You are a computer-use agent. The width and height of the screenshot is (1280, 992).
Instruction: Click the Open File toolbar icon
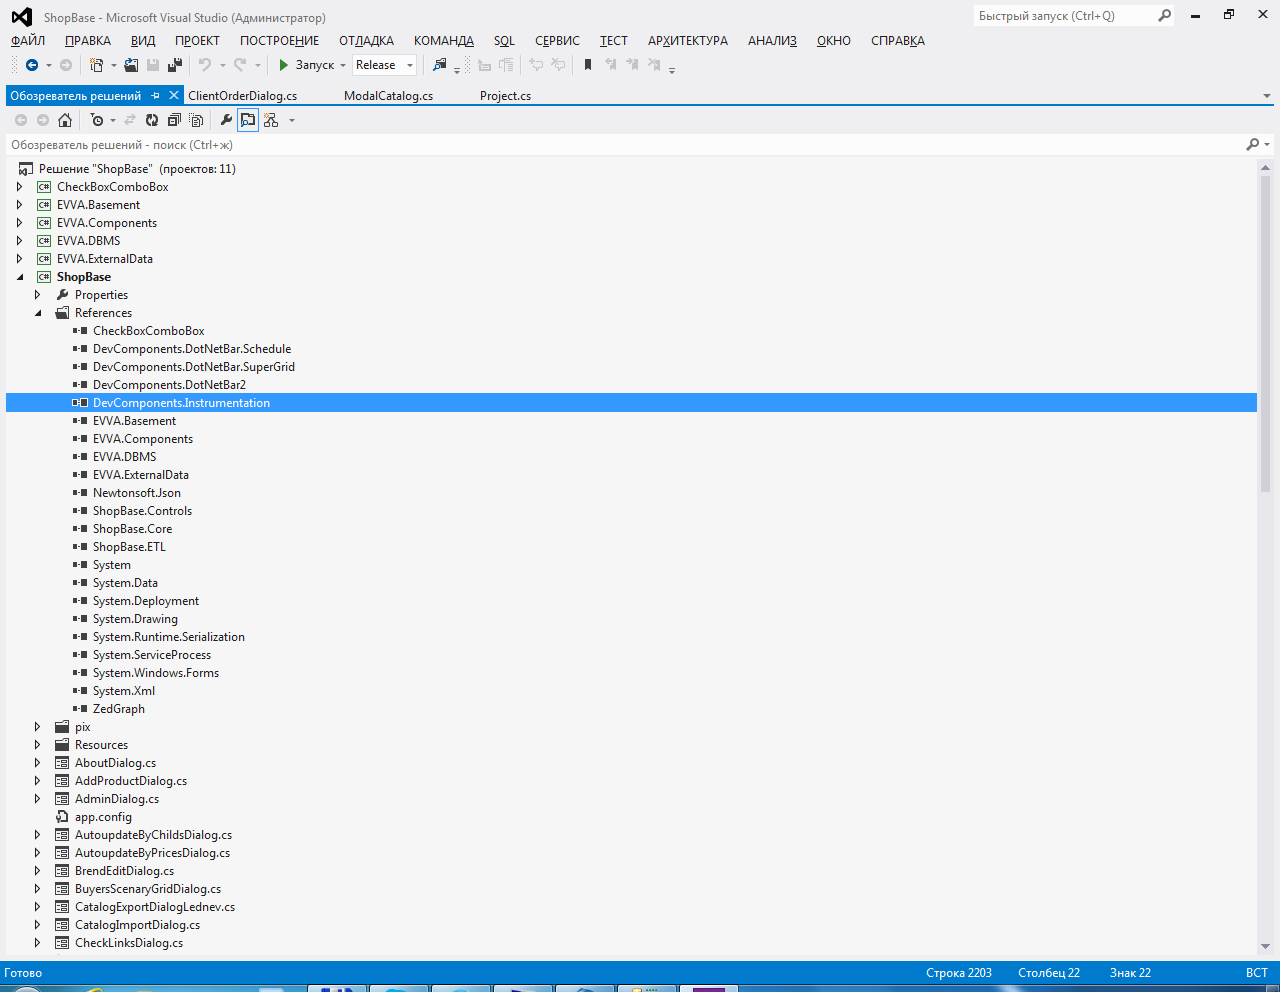pos(131,65)
